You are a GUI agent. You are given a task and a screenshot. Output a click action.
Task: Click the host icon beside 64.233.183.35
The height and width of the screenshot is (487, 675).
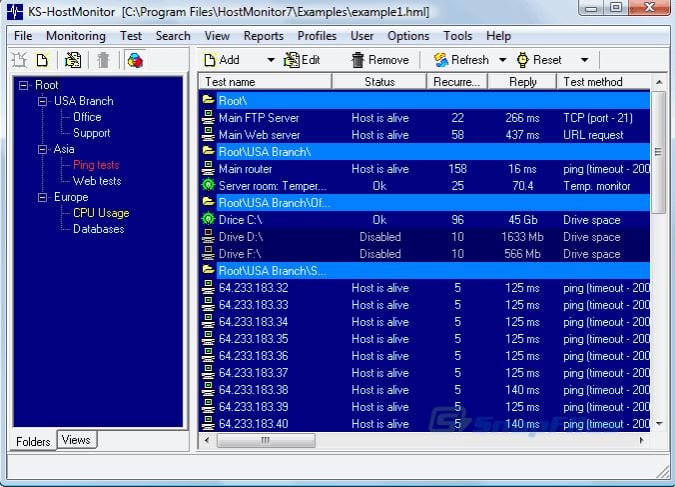tap(208, 338)
